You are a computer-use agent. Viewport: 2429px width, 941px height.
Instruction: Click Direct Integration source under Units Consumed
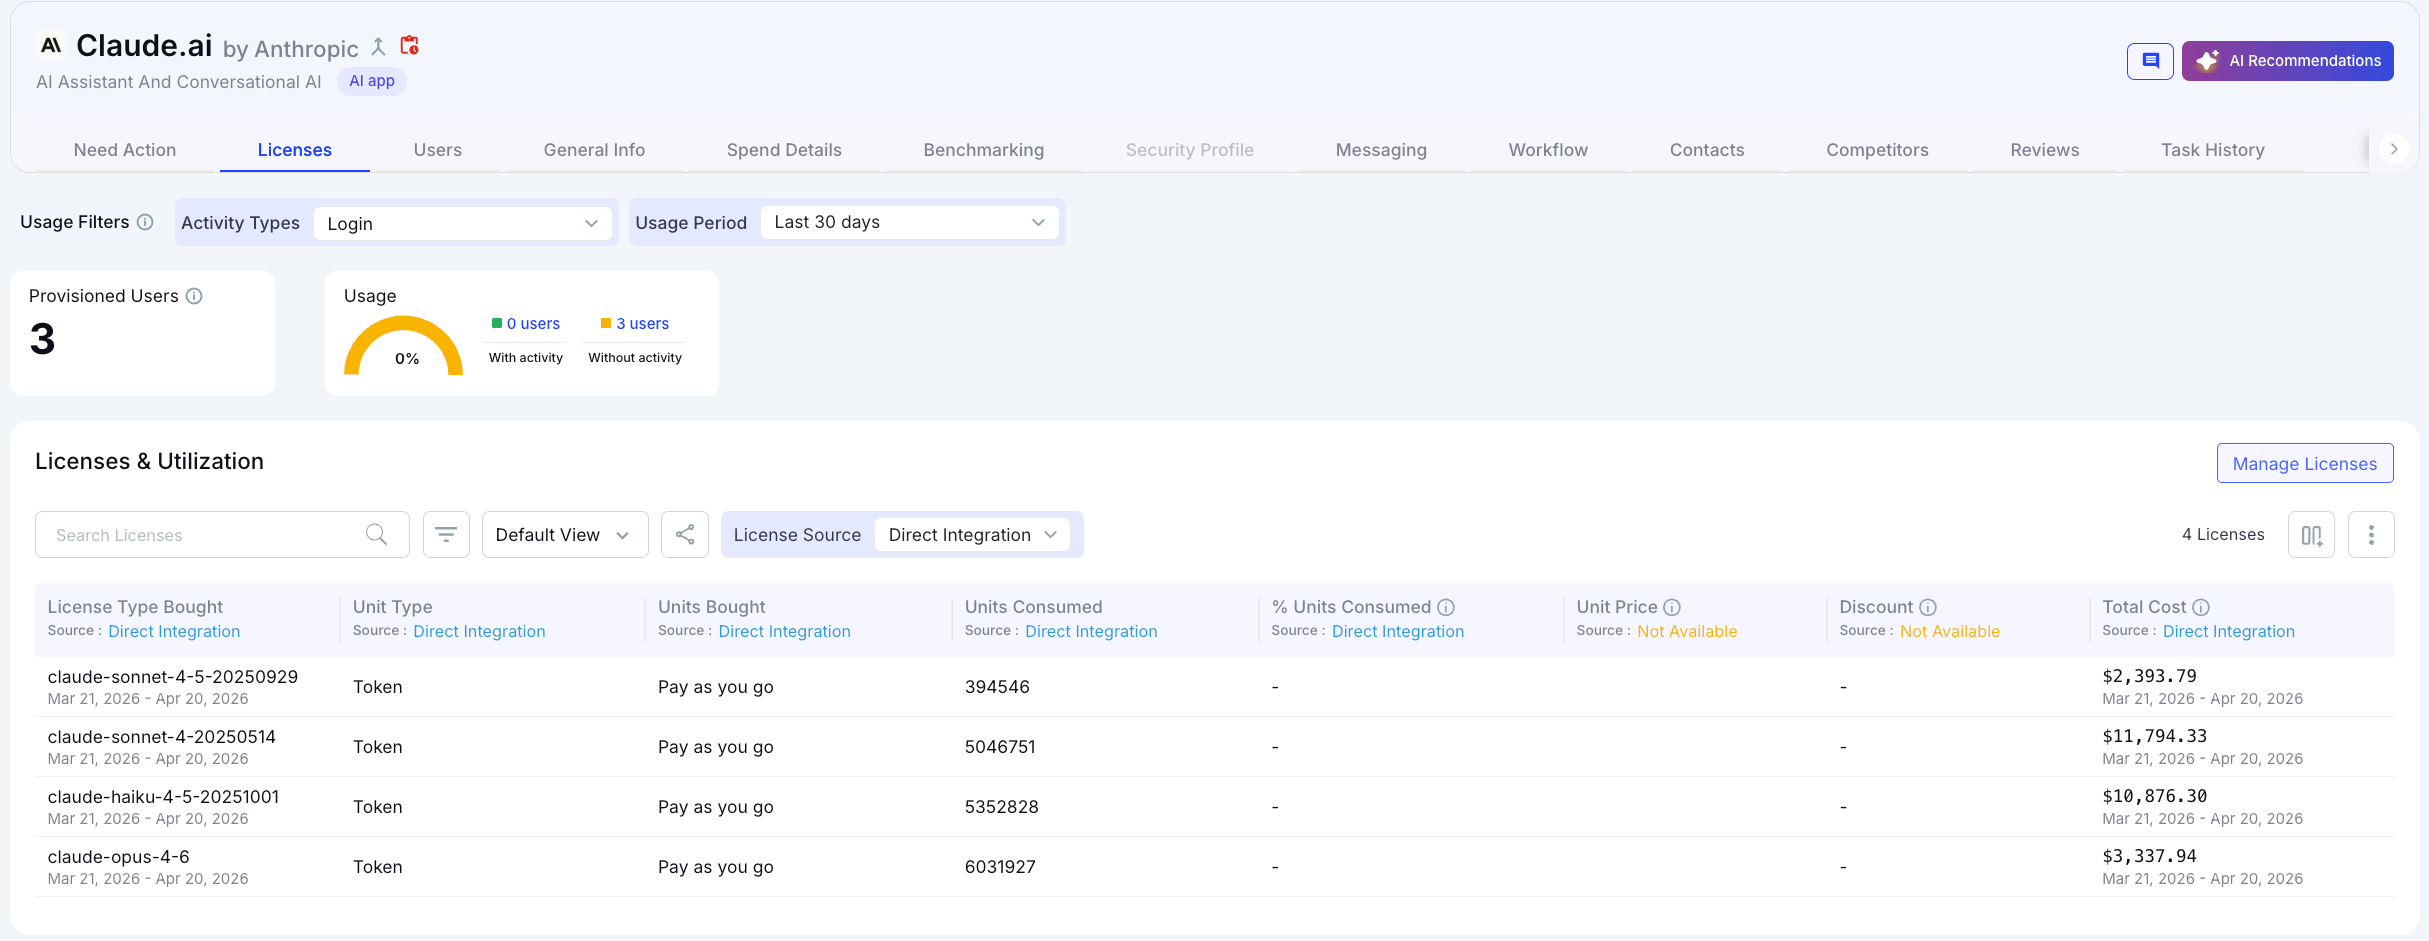click(x=1091, y=631)
